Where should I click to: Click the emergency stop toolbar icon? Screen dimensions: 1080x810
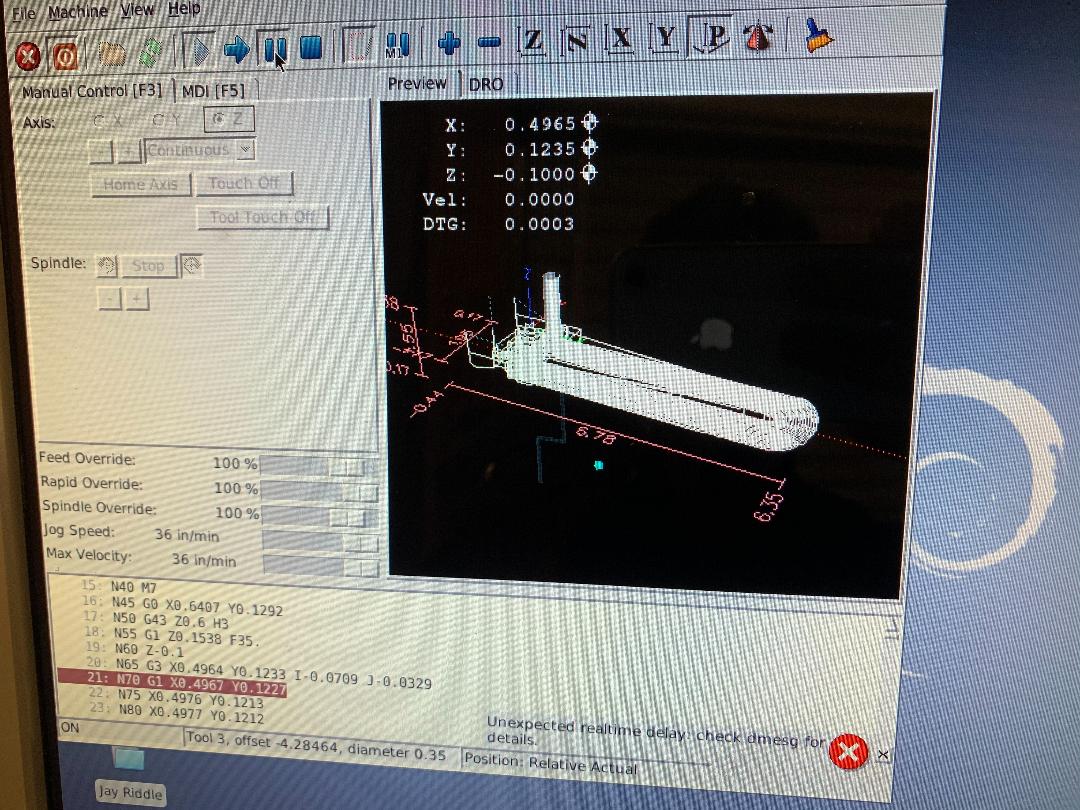(29, 56)
